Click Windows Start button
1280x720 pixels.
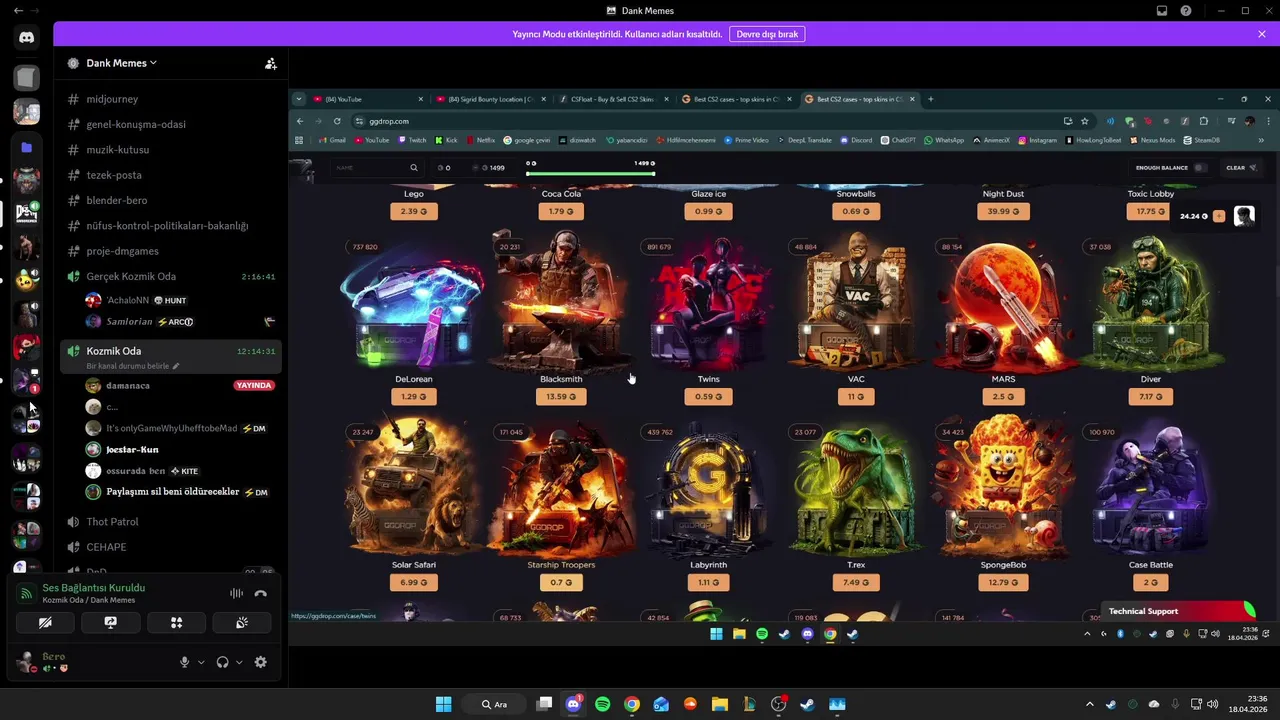pos(443,704)
